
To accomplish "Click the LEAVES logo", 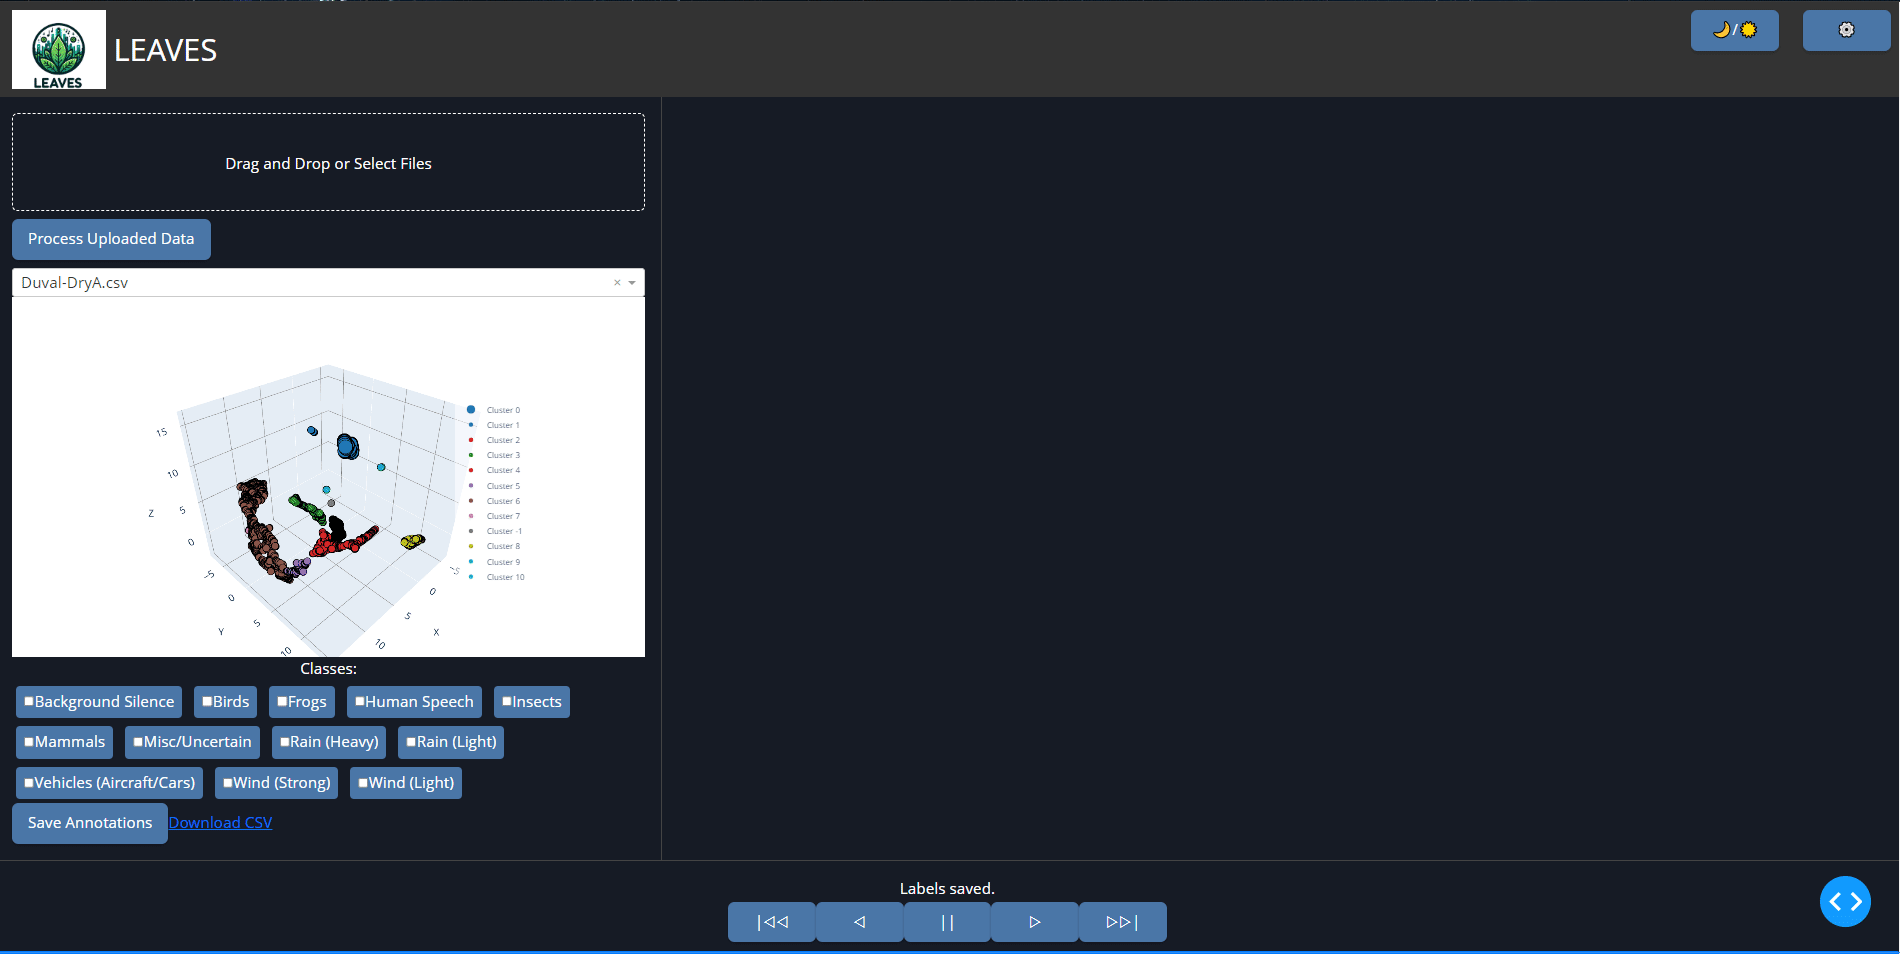I will click(58, 48).
